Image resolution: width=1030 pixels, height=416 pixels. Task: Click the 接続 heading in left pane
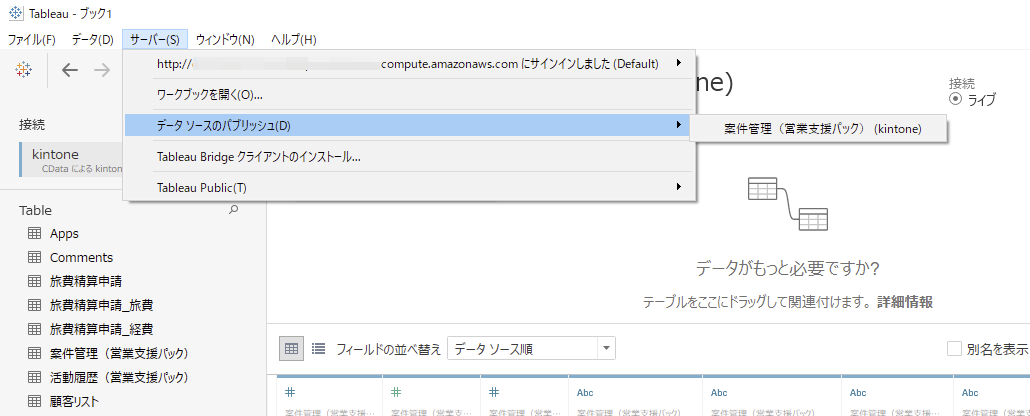click(x=32, y=124)
